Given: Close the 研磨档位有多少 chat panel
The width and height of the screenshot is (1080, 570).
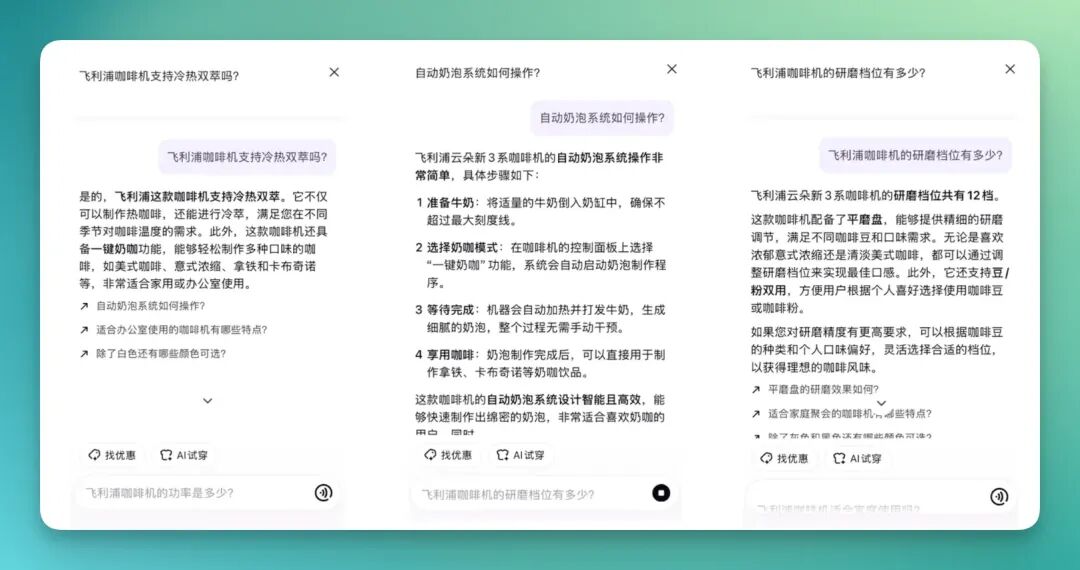Looking at the screenshot, I should [x=1010, y=69].
